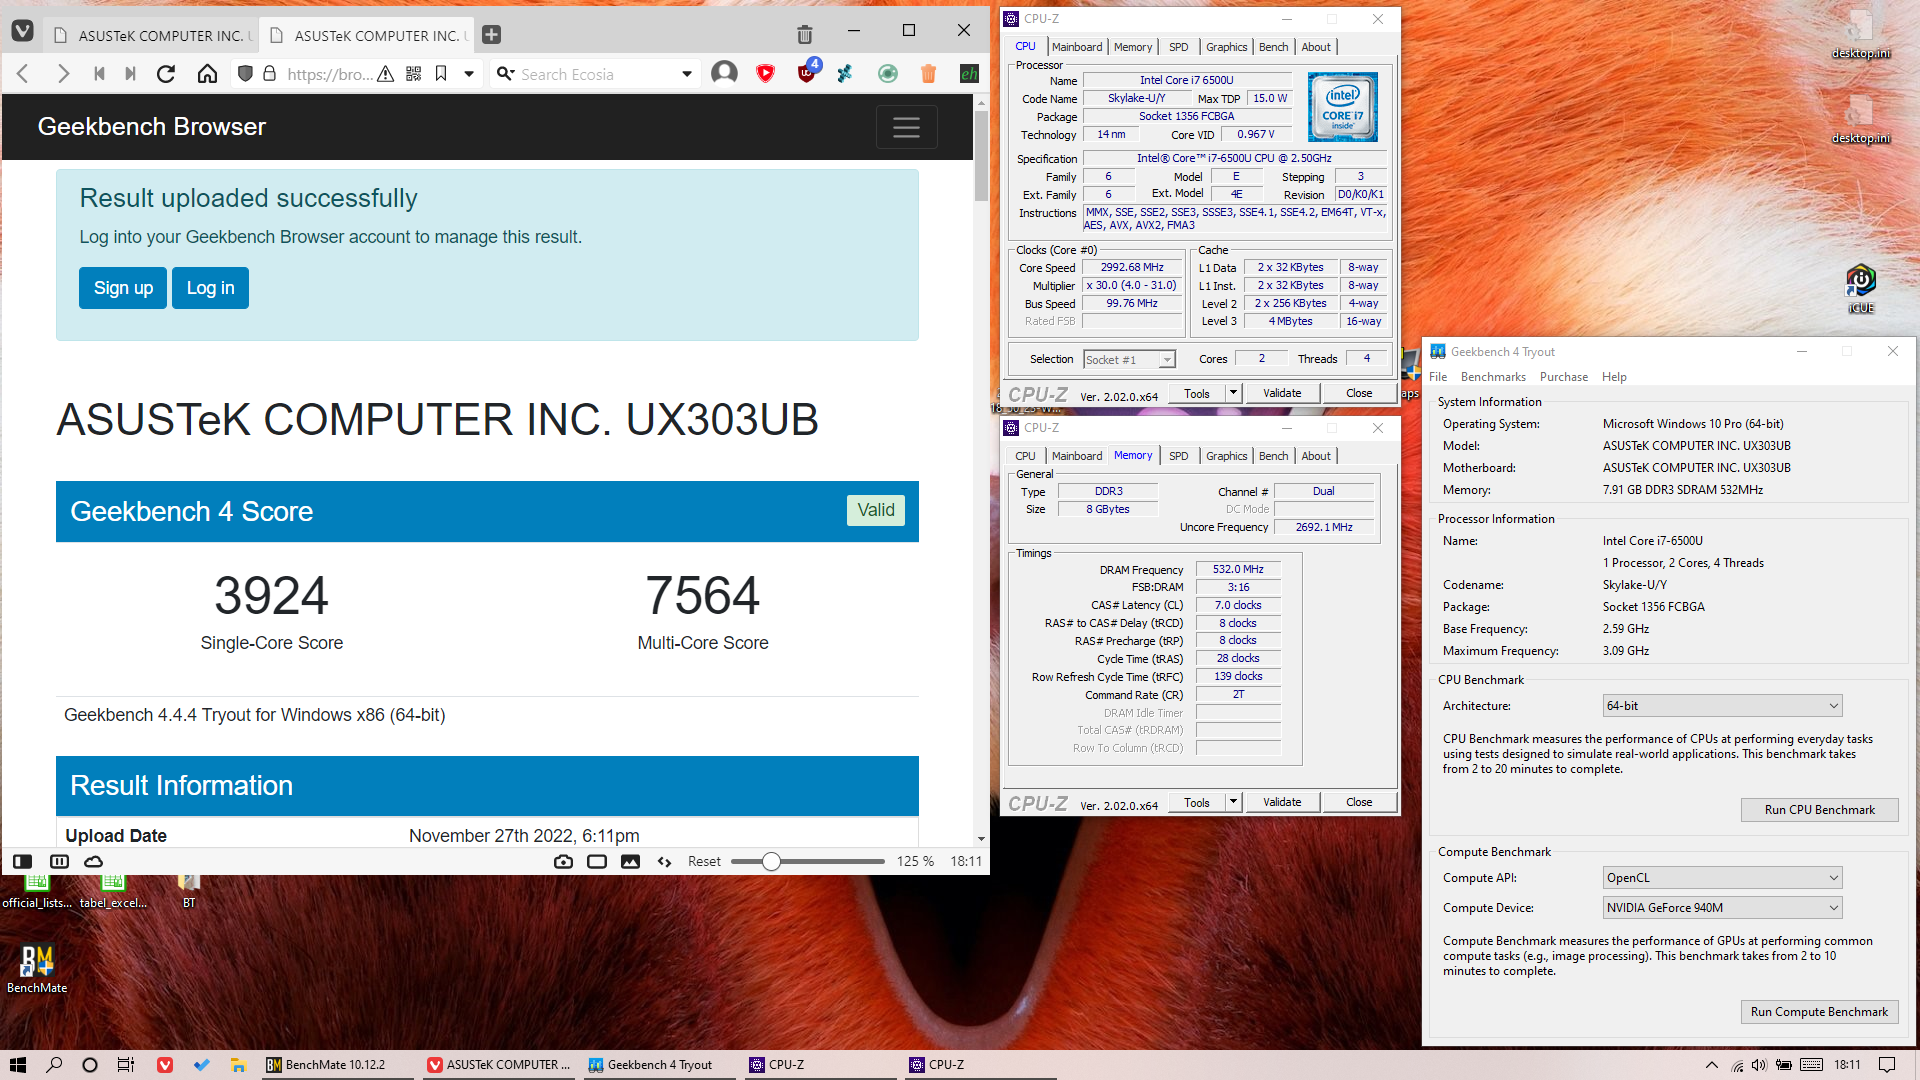The height and width of the screenshot is (1080, 1920).
Task: Open the search engine selector
Action: tap(506, 74)
